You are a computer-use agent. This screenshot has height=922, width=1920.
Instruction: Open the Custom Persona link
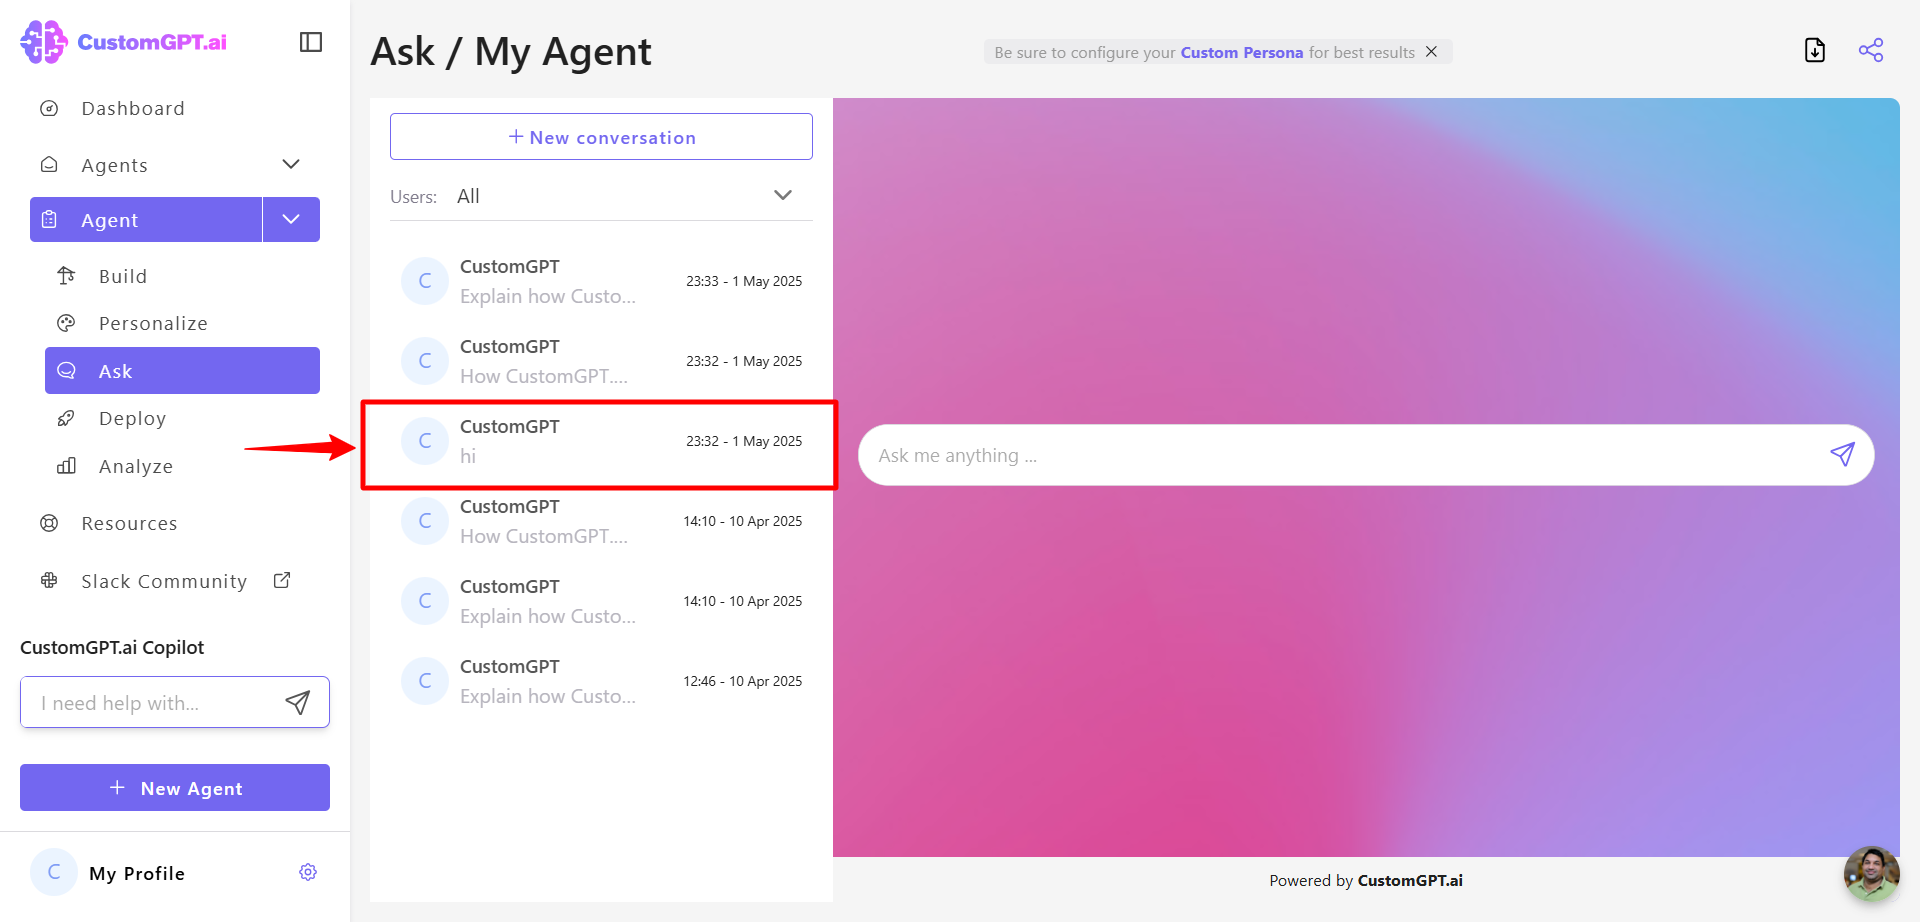tap(1241, 52)
